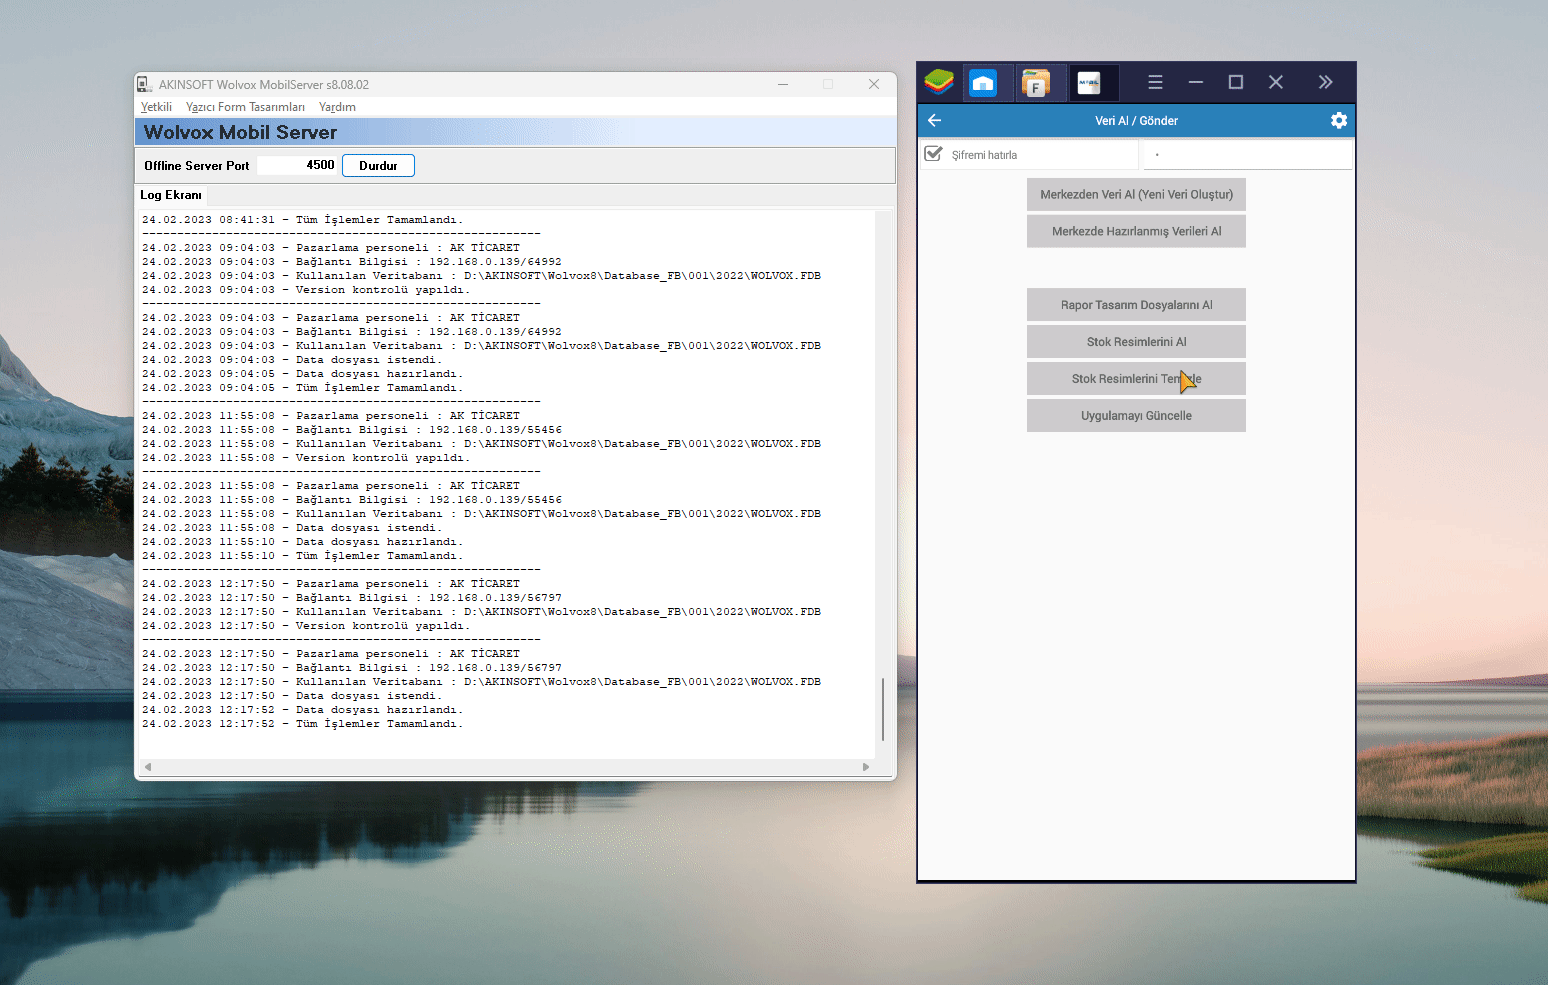Minimize the BlueStacks window
The height and width of the screenshot is (985, 1548).
pos(1195,82)
